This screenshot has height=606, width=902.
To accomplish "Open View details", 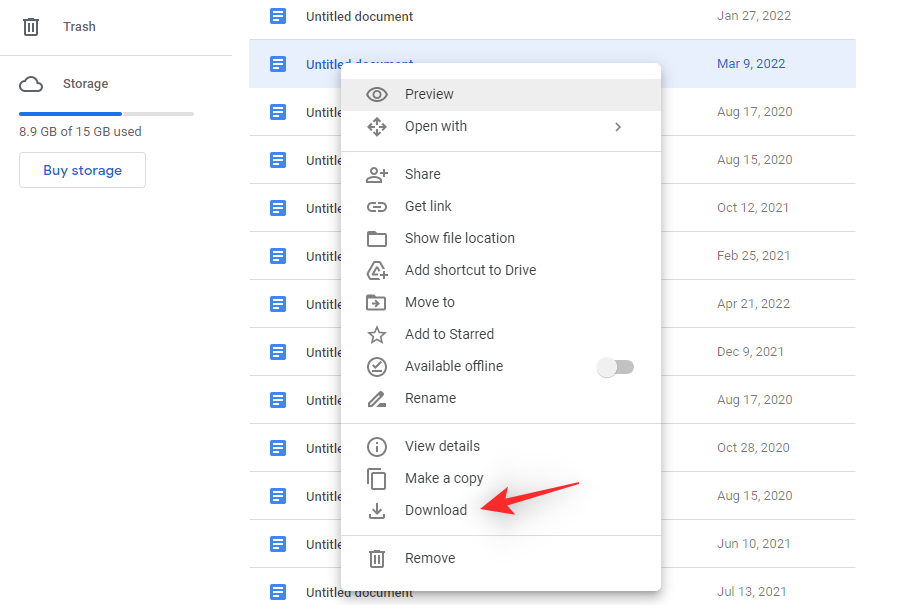I will (500, 447).
